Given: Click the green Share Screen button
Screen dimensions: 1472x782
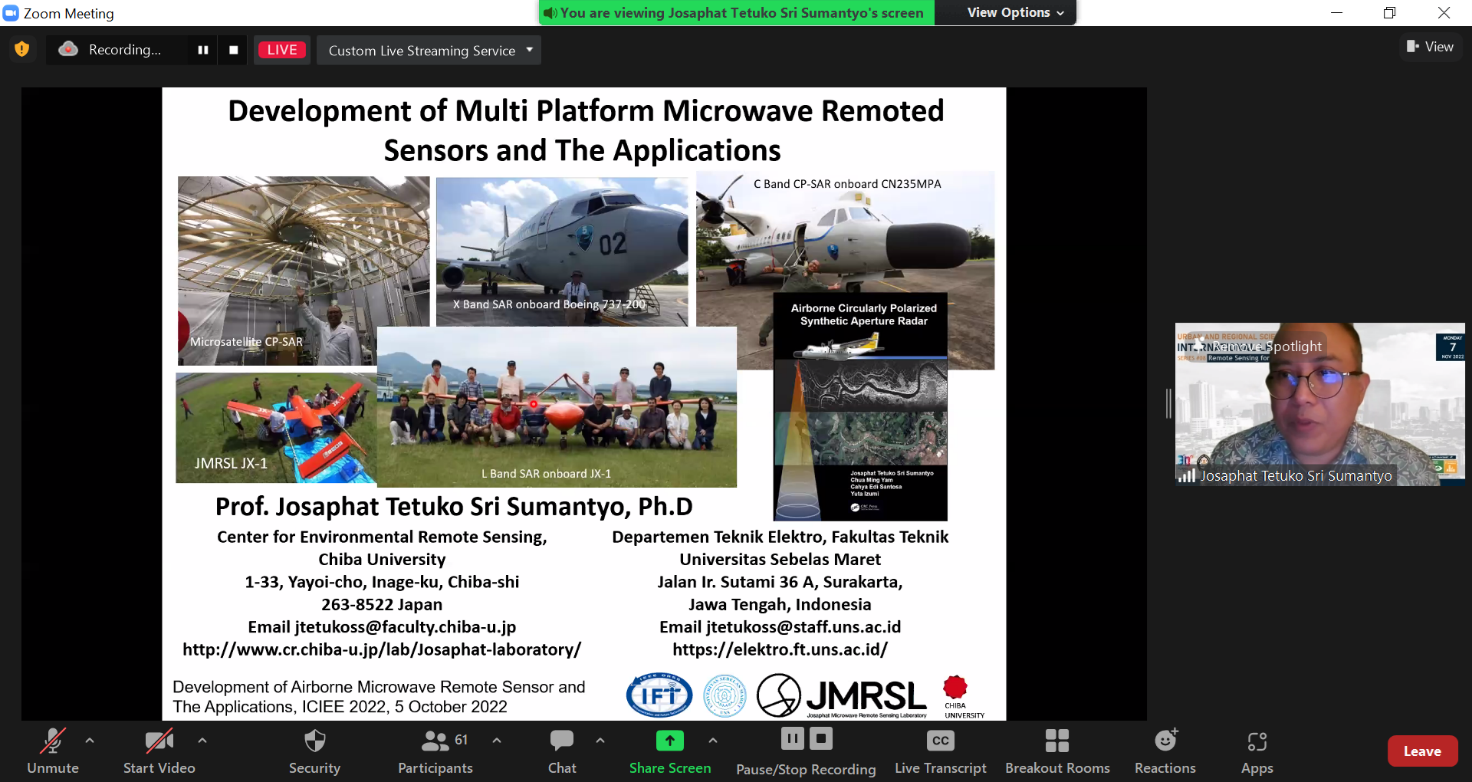Looking at the screenshot, I should pos(669,751).
